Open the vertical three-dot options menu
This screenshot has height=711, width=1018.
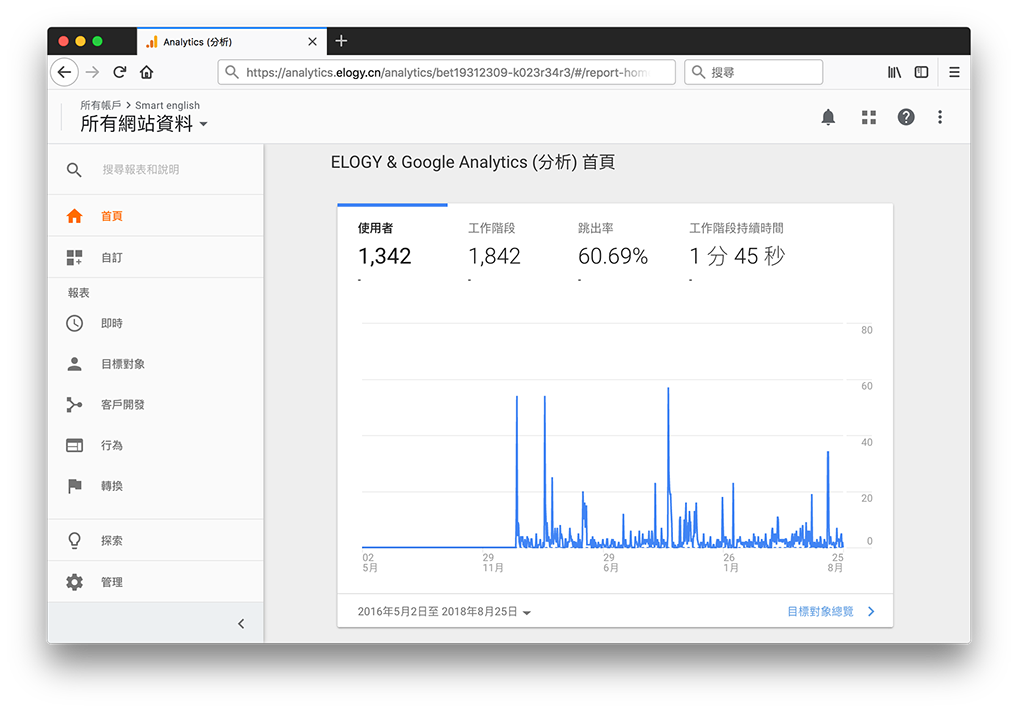coord(939,117)
